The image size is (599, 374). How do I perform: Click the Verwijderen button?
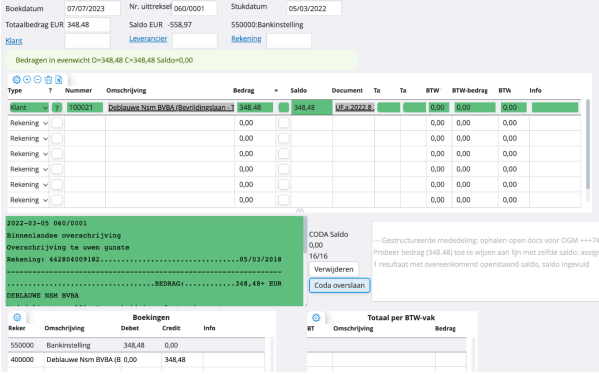click(334, 269)
